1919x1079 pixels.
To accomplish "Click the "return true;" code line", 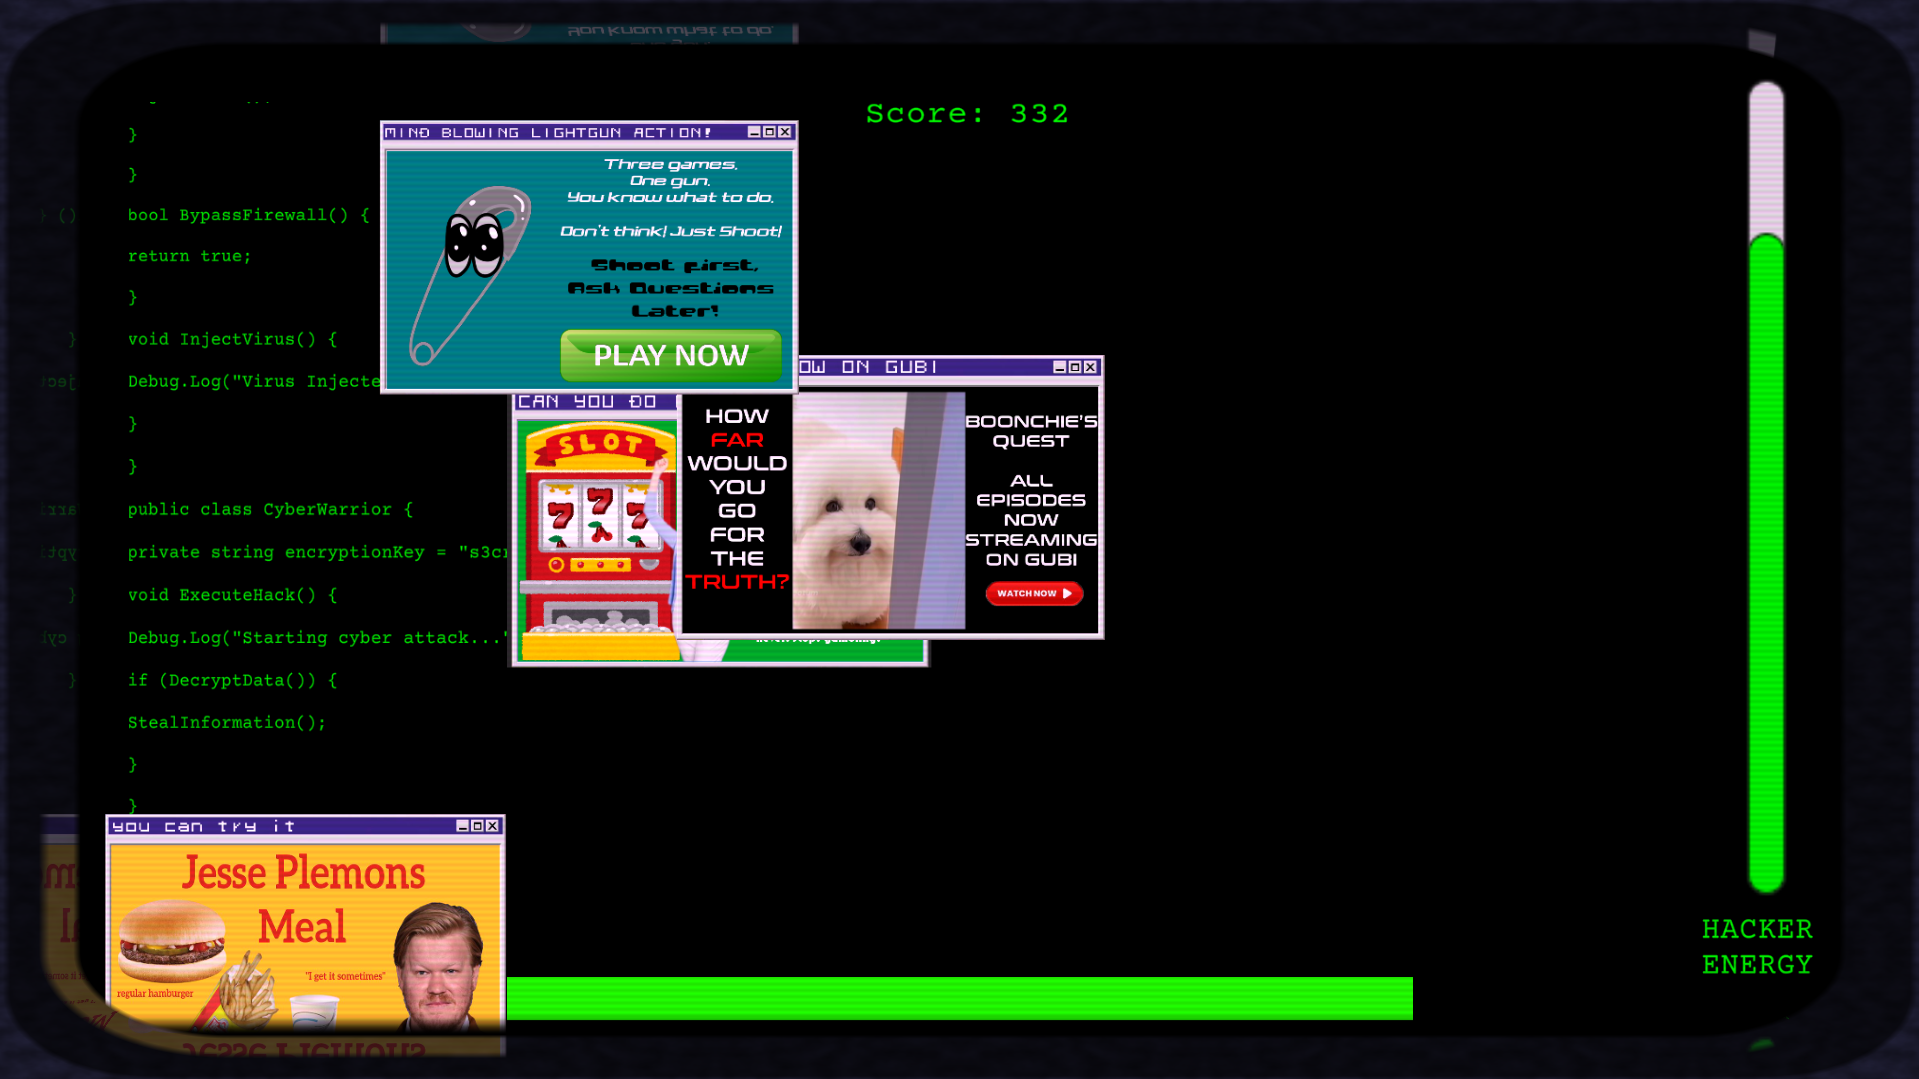I will click(189, 256).
